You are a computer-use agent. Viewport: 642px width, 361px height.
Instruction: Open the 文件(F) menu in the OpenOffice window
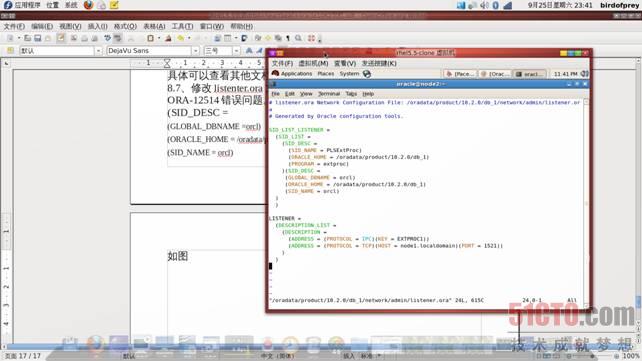(14, 27)
